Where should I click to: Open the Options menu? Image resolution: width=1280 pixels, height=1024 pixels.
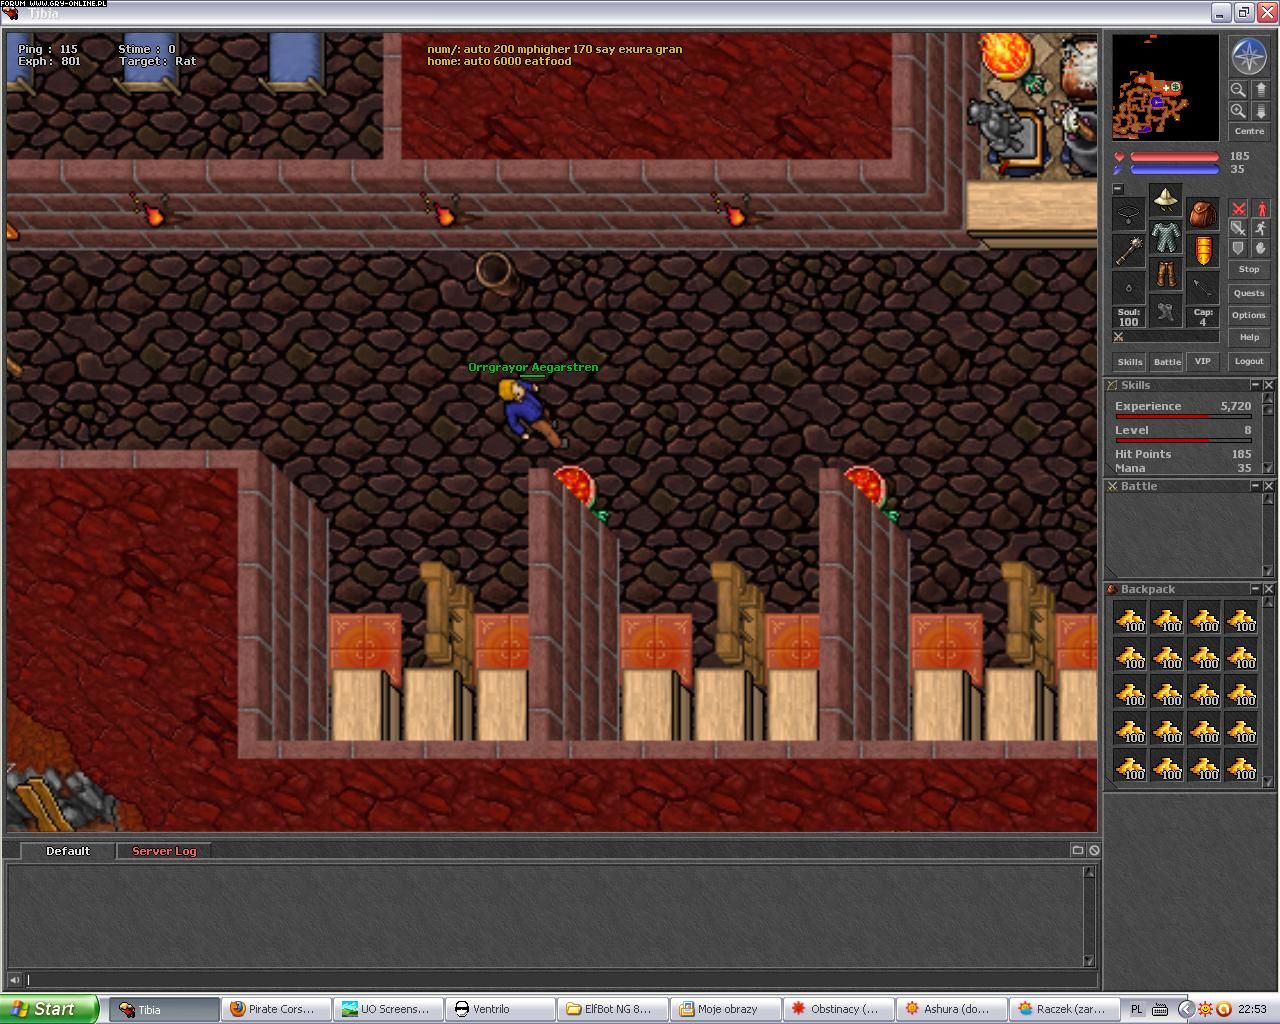(x=1249, y=315)
